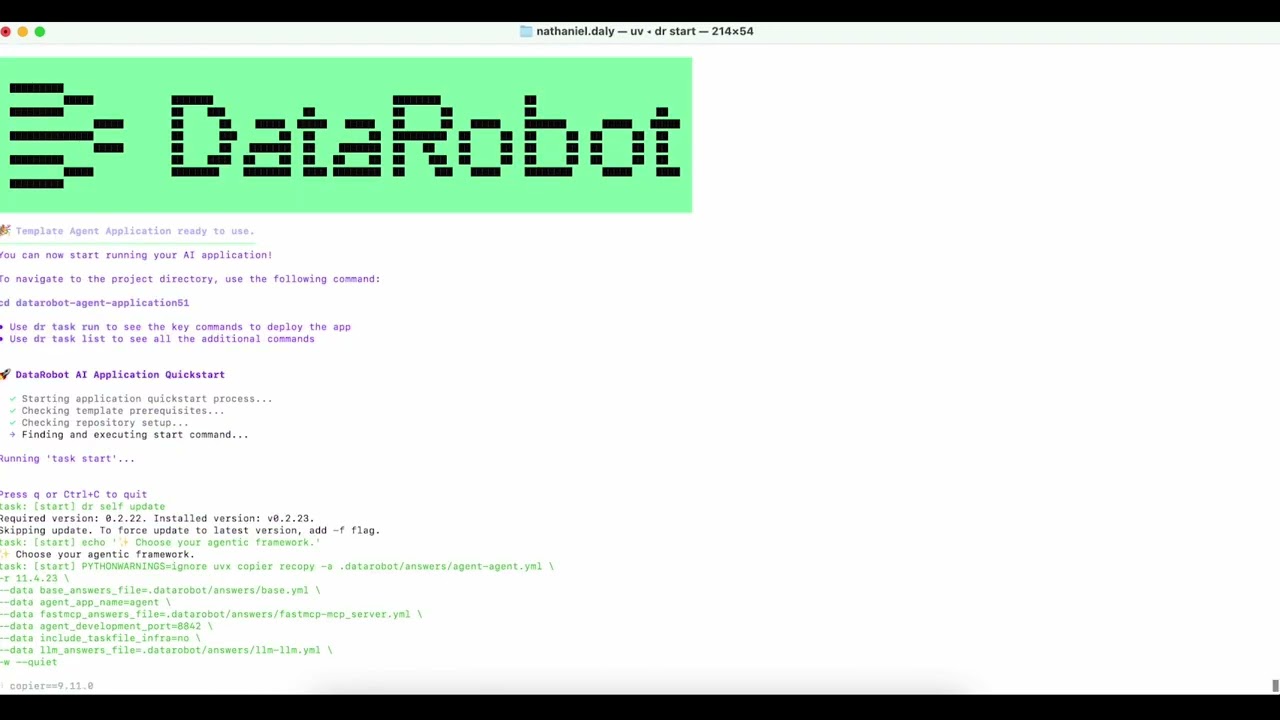Click '--data agent_development_port=8842' line

(x=107, y=627)
